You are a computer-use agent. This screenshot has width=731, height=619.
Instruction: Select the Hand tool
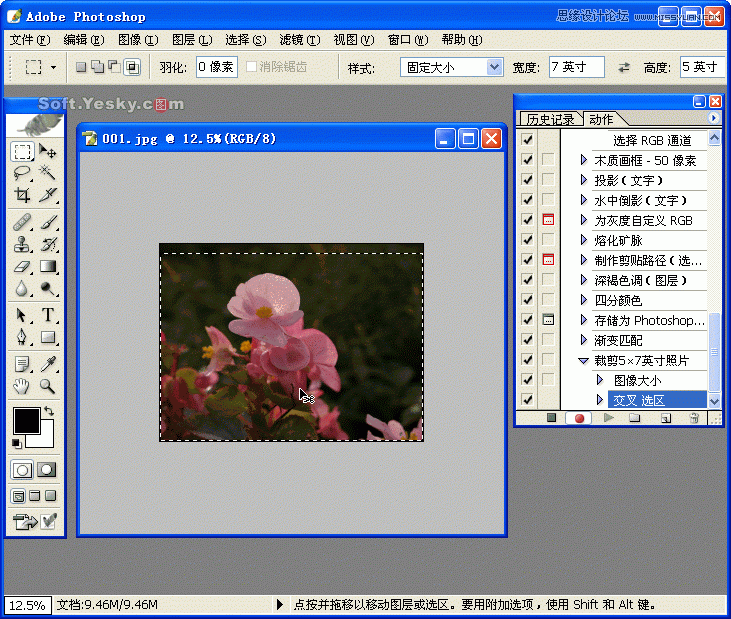tap(22, 386)
